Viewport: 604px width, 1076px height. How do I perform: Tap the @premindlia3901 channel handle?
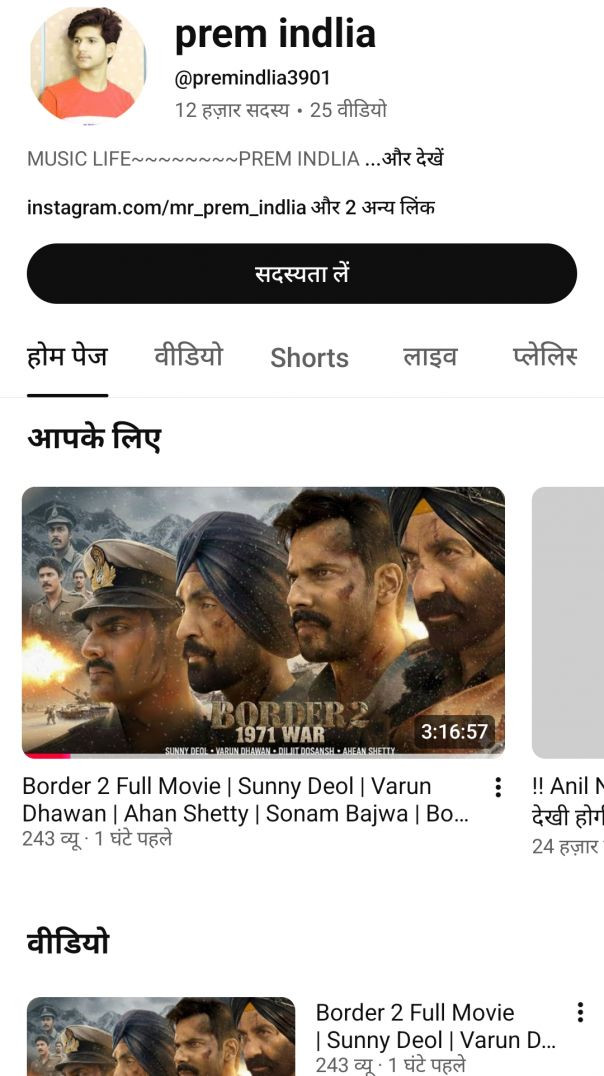click(253, 78)
